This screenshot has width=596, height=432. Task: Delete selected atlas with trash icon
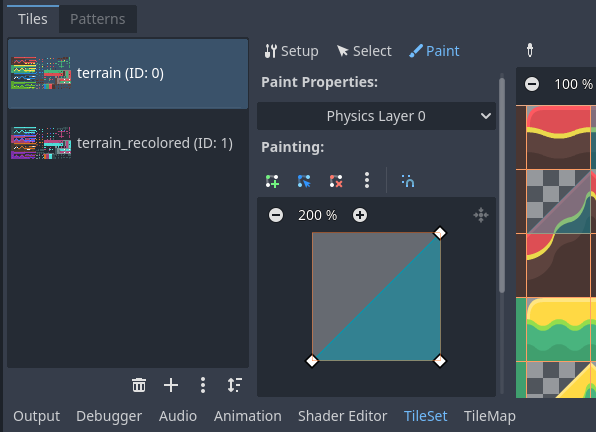[x=139, y=385]
